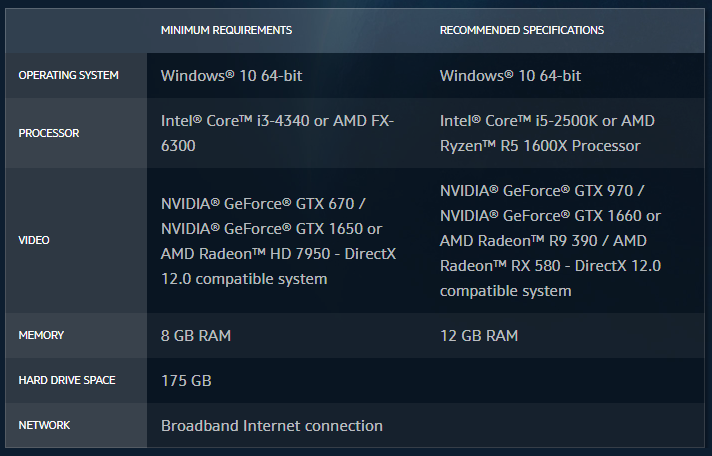Viewport: 712px width, 456px height.
Task: Click the Minimum Requirements column header
Action: point(226,30)
